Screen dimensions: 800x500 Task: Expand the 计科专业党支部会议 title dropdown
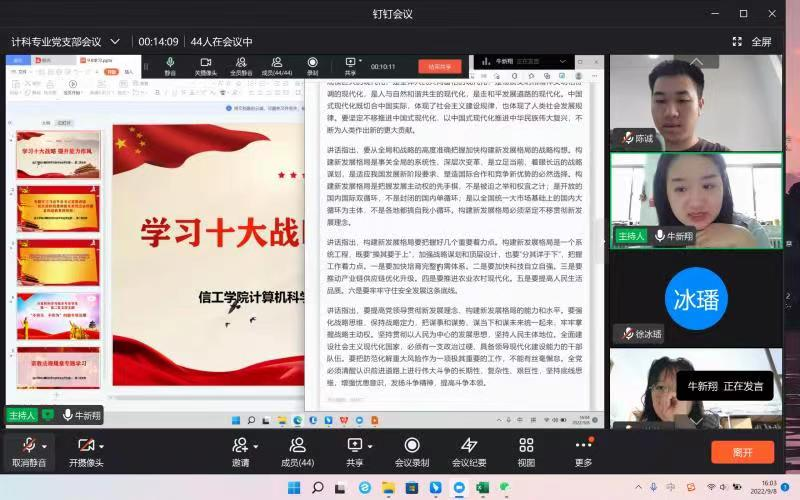115,42
